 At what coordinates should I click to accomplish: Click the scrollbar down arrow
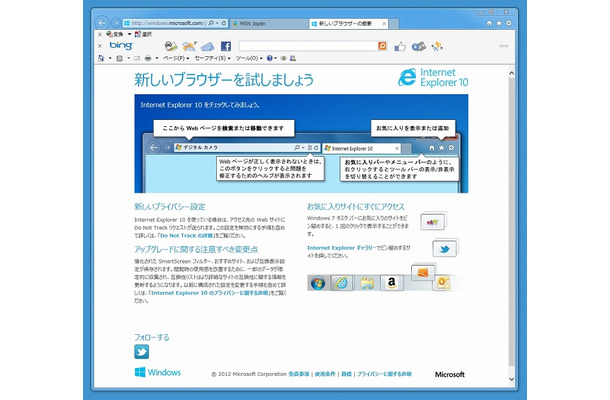(x=512, y=379)
